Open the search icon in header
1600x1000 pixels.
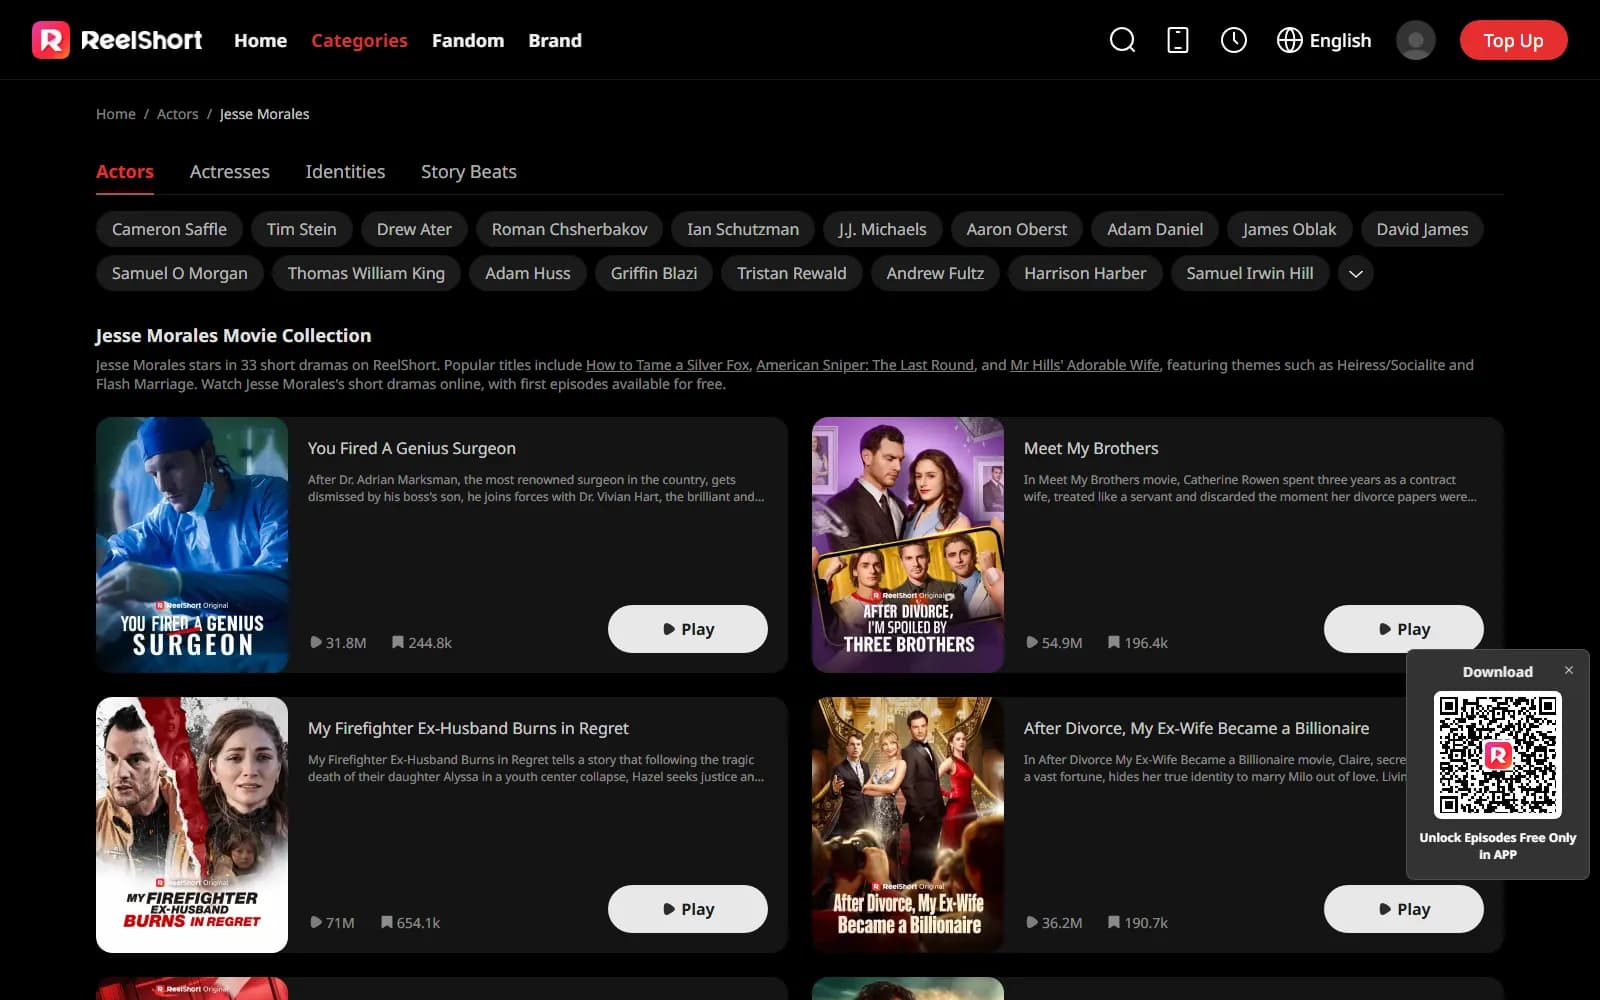coord(1122,40)
